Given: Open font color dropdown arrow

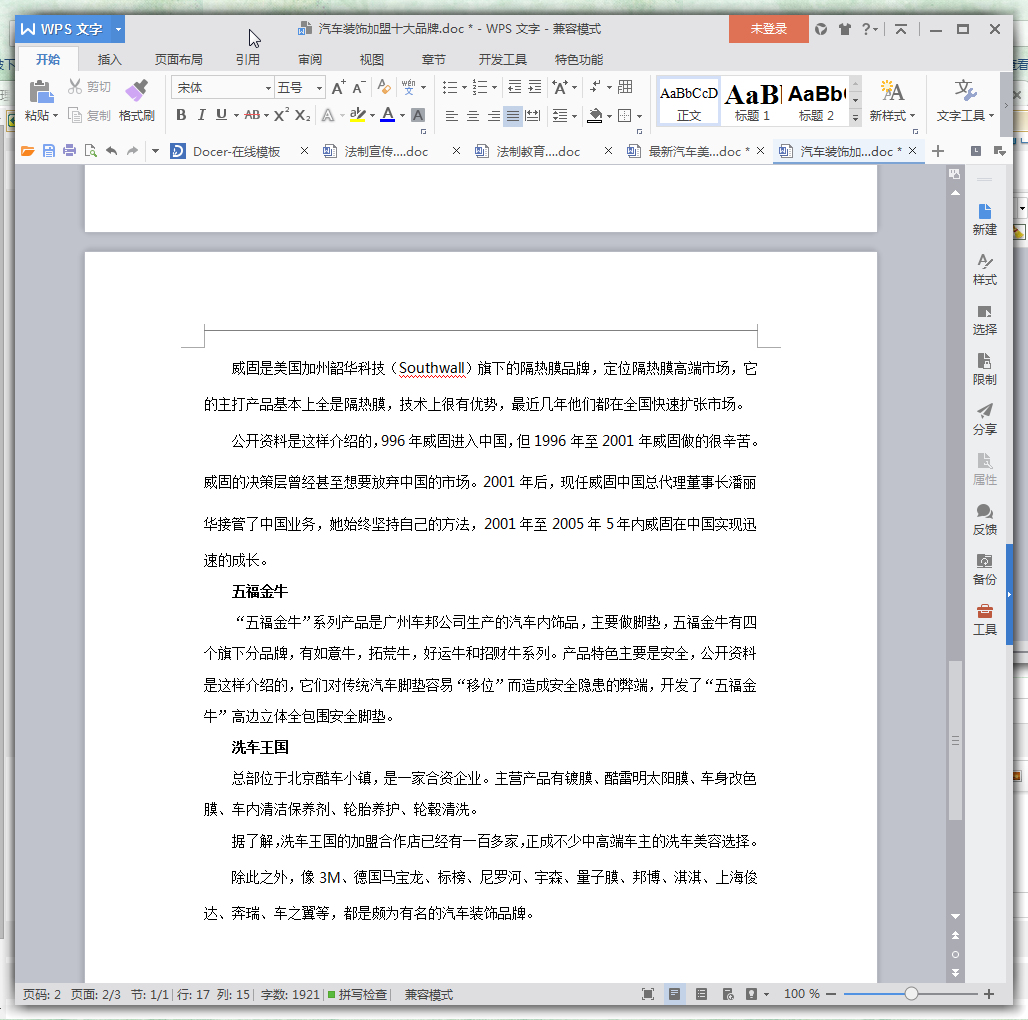Looking at the screenshot, I should tap(402, 116).
